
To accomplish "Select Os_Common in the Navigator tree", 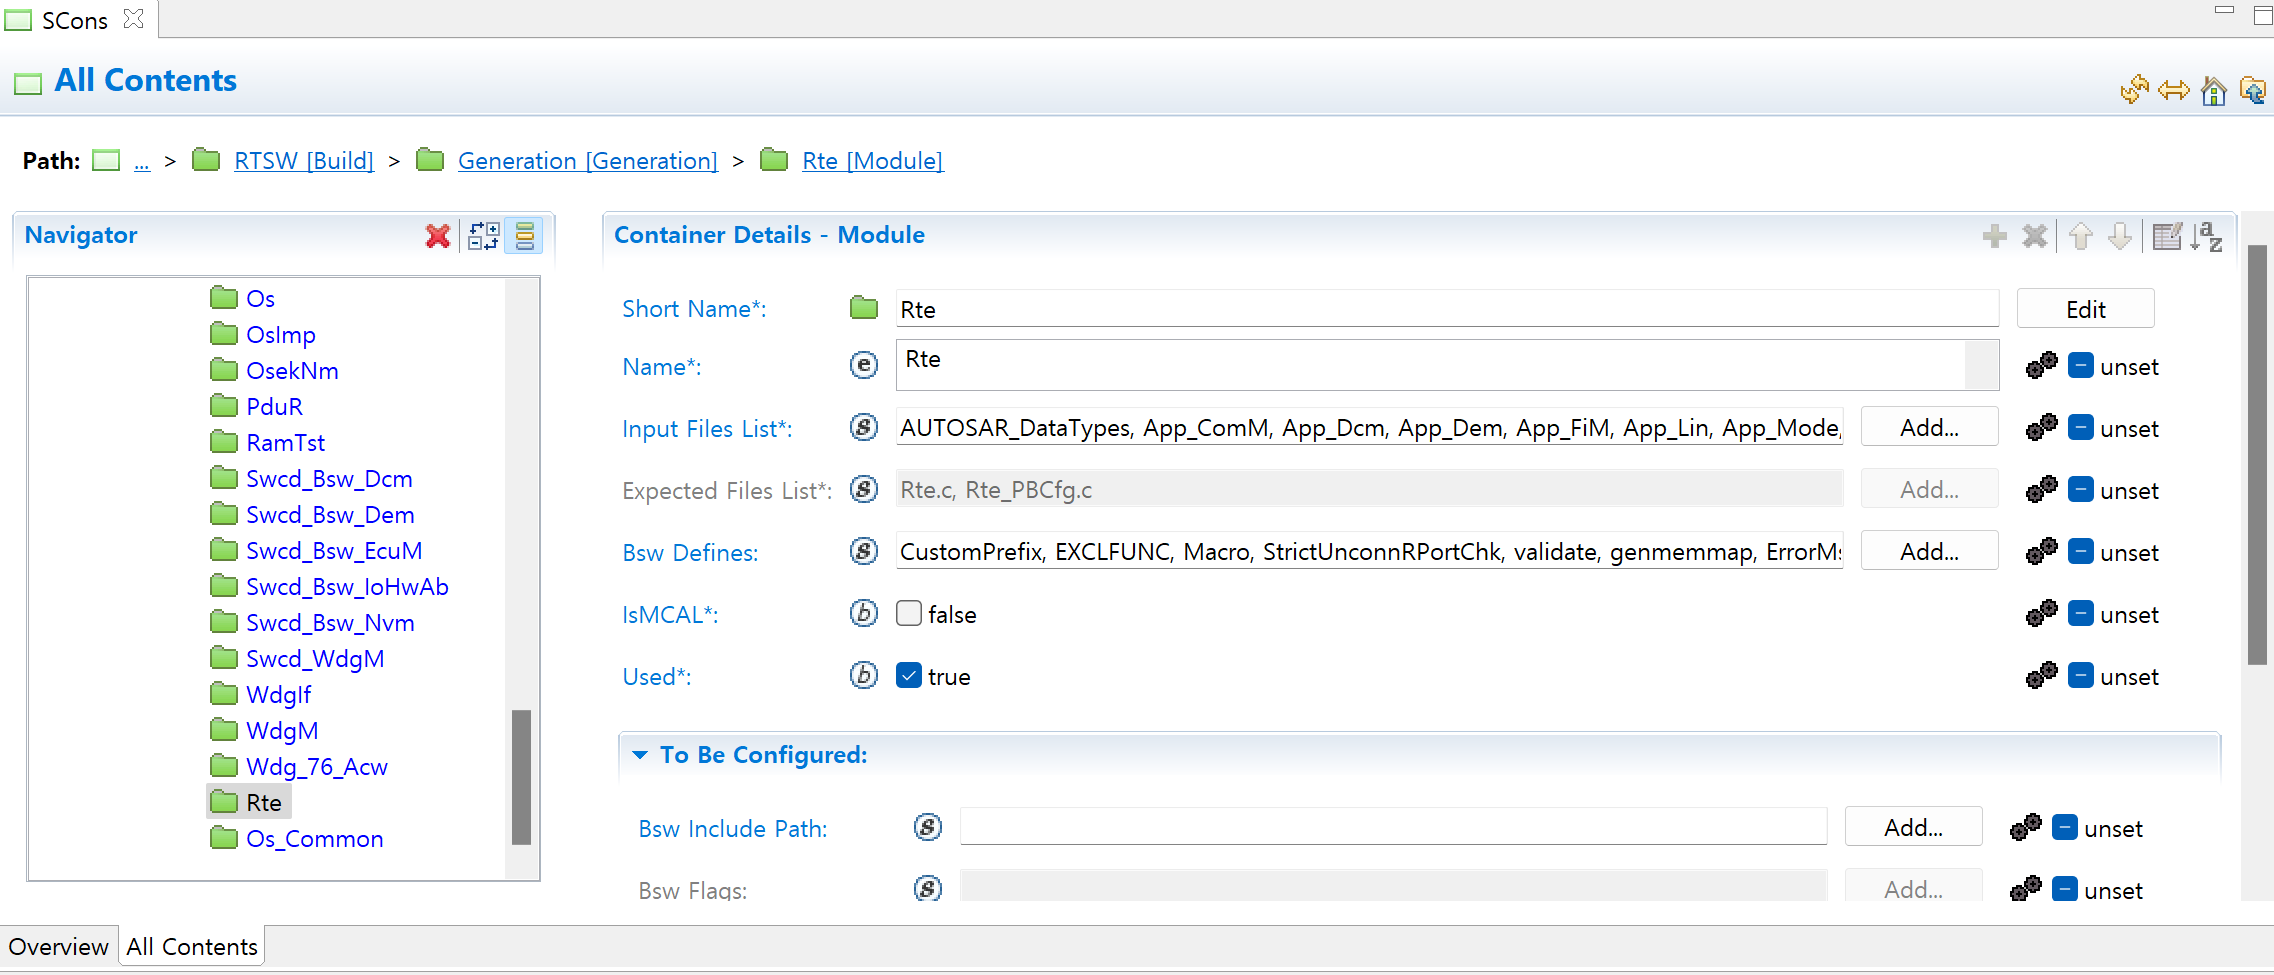I will click(x=314, y=839).
